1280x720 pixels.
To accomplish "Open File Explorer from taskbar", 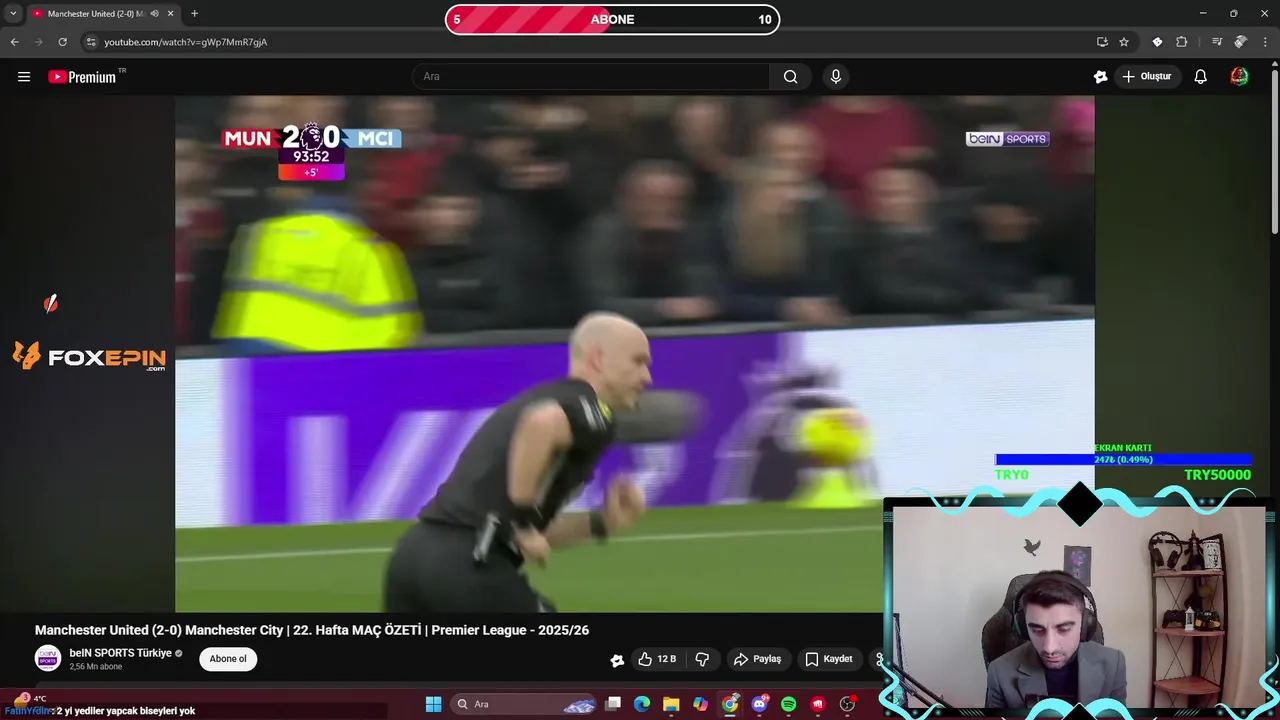I will pos(671,704).
